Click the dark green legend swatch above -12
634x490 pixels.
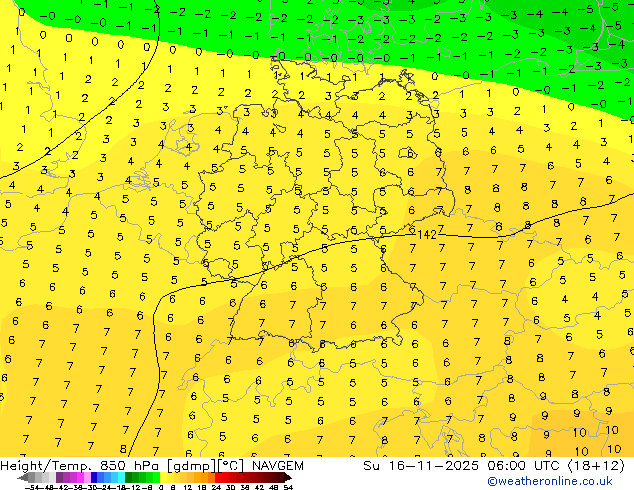coord(128,477)
